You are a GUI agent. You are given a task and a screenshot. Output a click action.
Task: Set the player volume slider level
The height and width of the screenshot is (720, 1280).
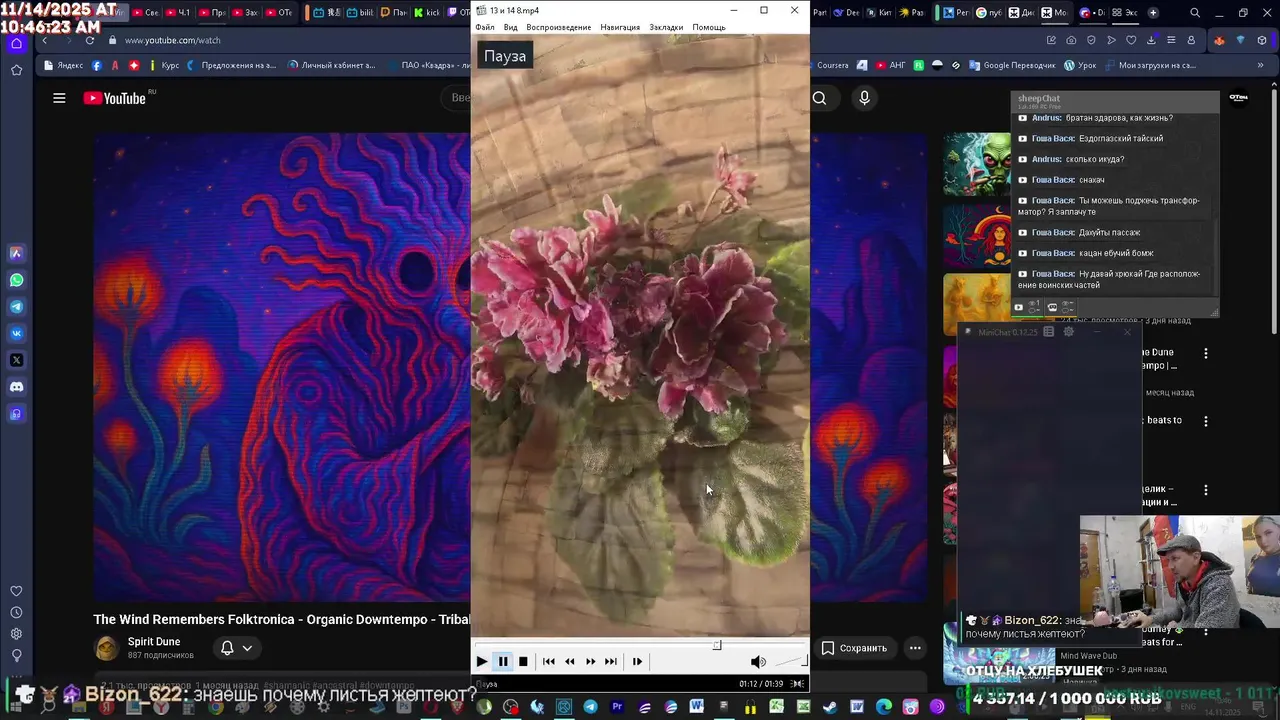coord(791,662)
